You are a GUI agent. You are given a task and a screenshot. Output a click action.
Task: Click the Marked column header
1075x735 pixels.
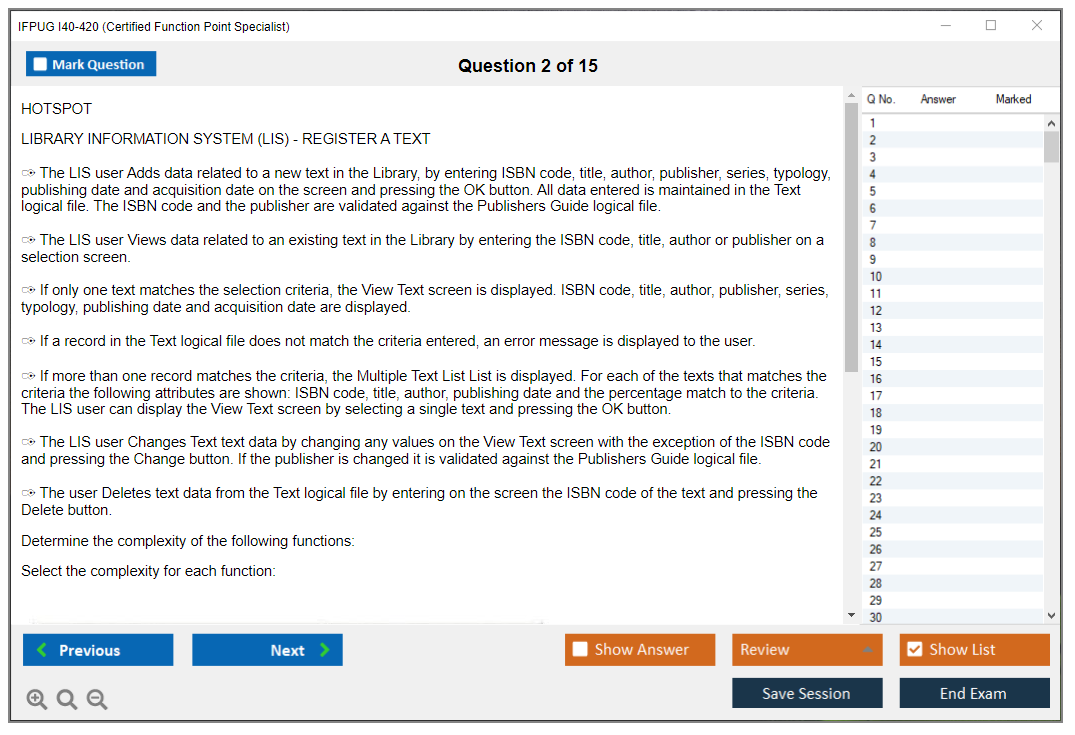[1013, 99]
